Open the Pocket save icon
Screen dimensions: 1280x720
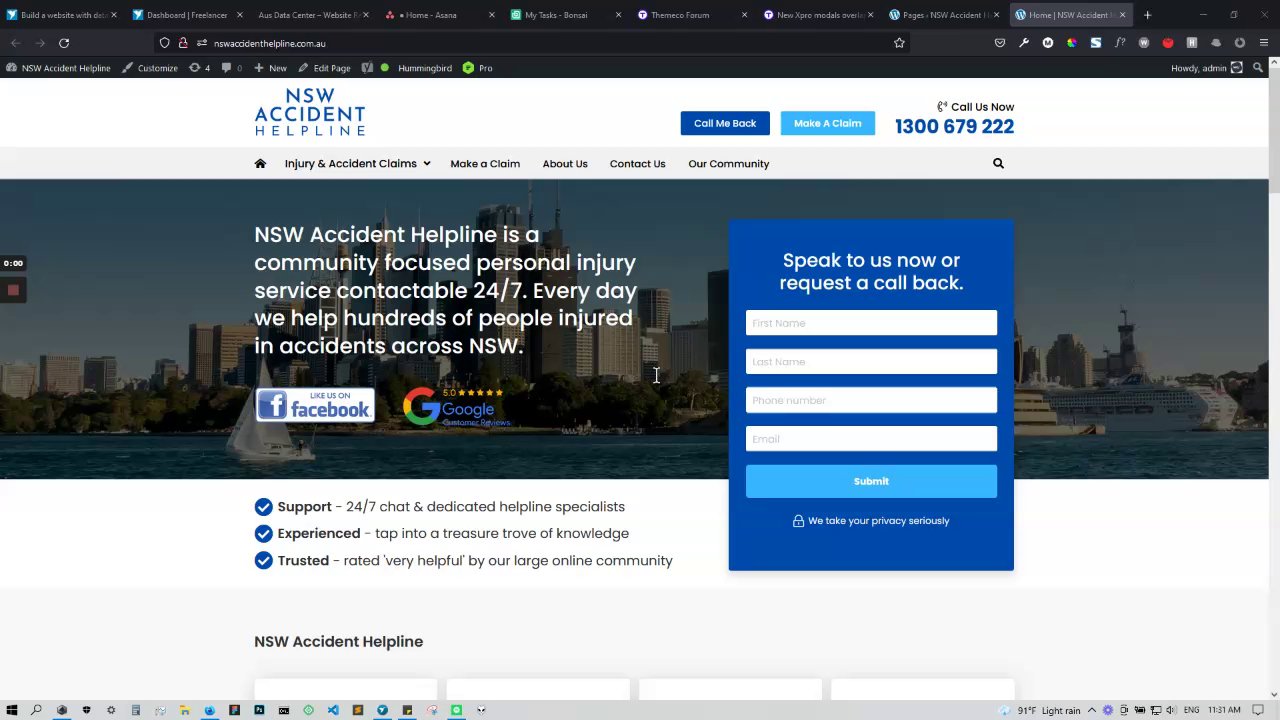point(1000,43)
